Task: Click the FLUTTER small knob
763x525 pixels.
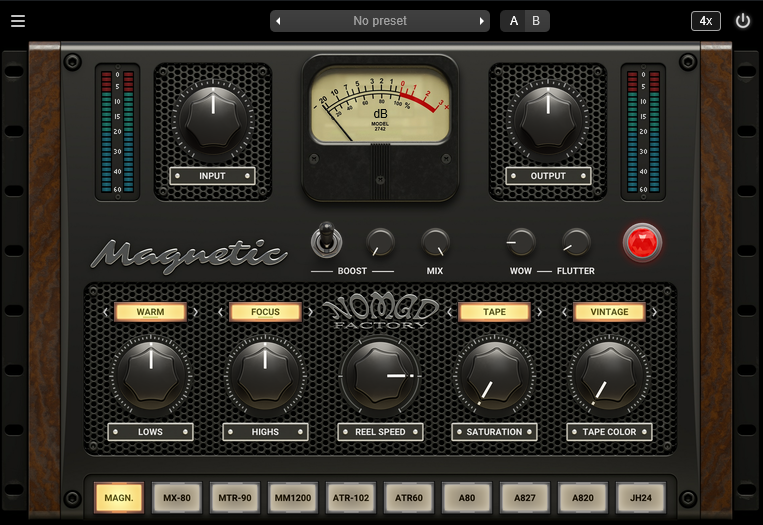Action: click(x=576, y=242)
